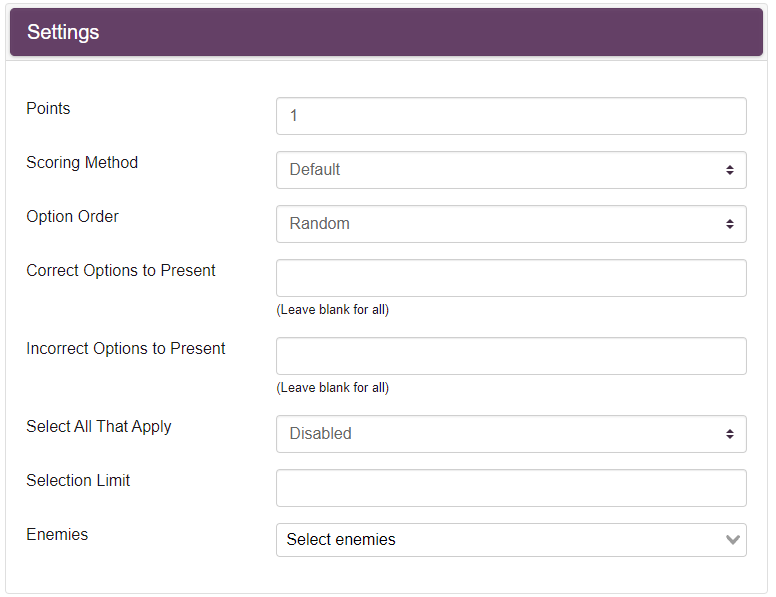Image resolution: width=776 pixels, height=597 pixels.
Task: Click the Option Order label
Action: point(72,216)
